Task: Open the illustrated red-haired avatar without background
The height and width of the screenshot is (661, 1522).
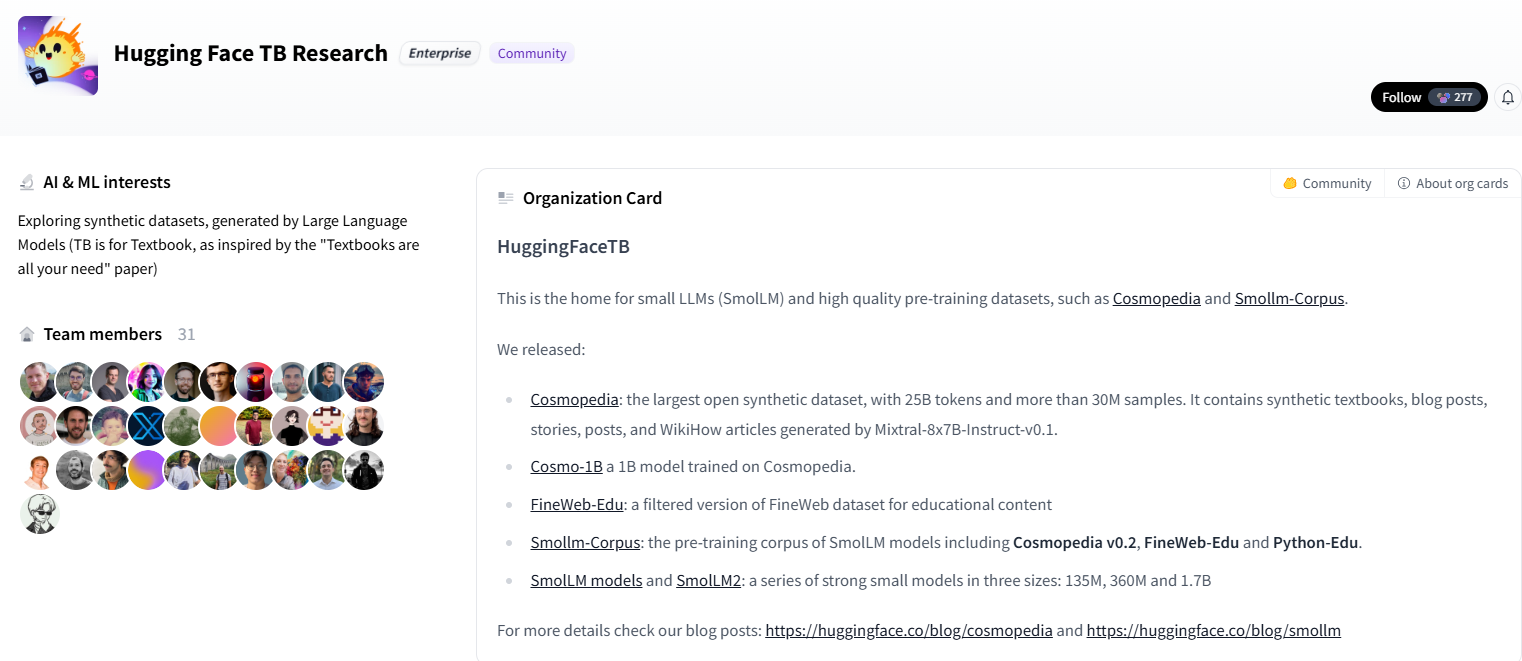Action: pos(40,470)
